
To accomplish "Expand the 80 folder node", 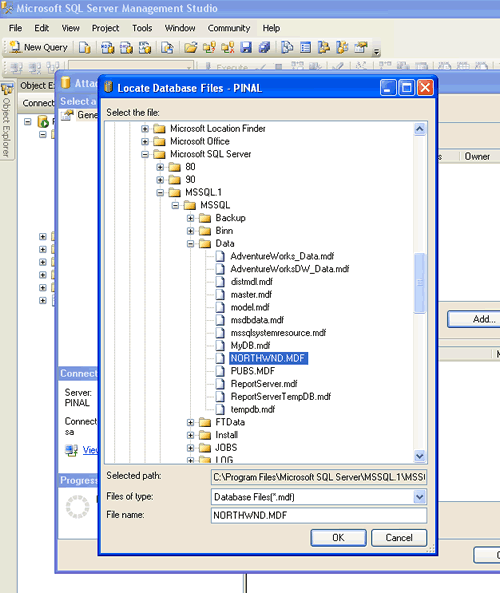I will 160,167.
